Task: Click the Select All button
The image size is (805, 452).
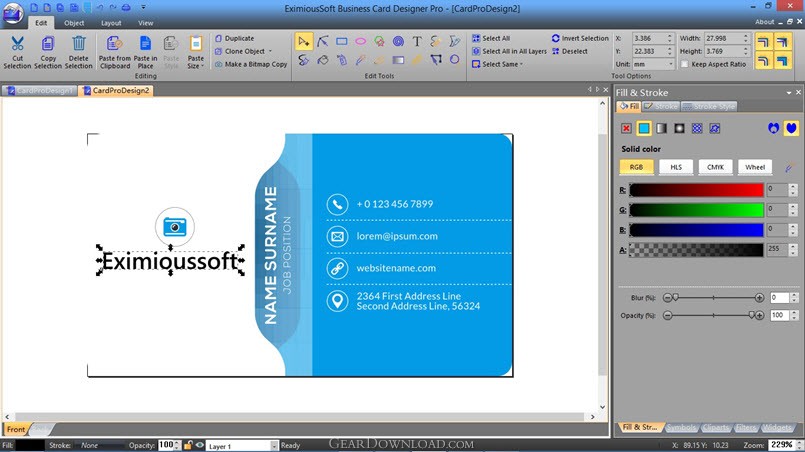Action: (491, 38)
